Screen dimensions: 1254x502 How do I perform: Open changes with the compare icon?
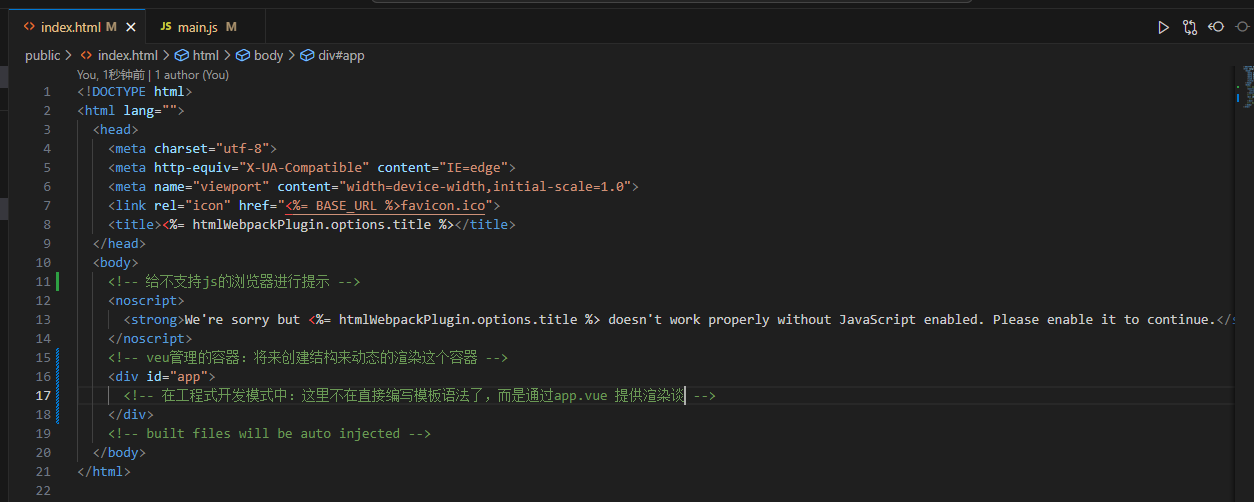(1190, 27)
